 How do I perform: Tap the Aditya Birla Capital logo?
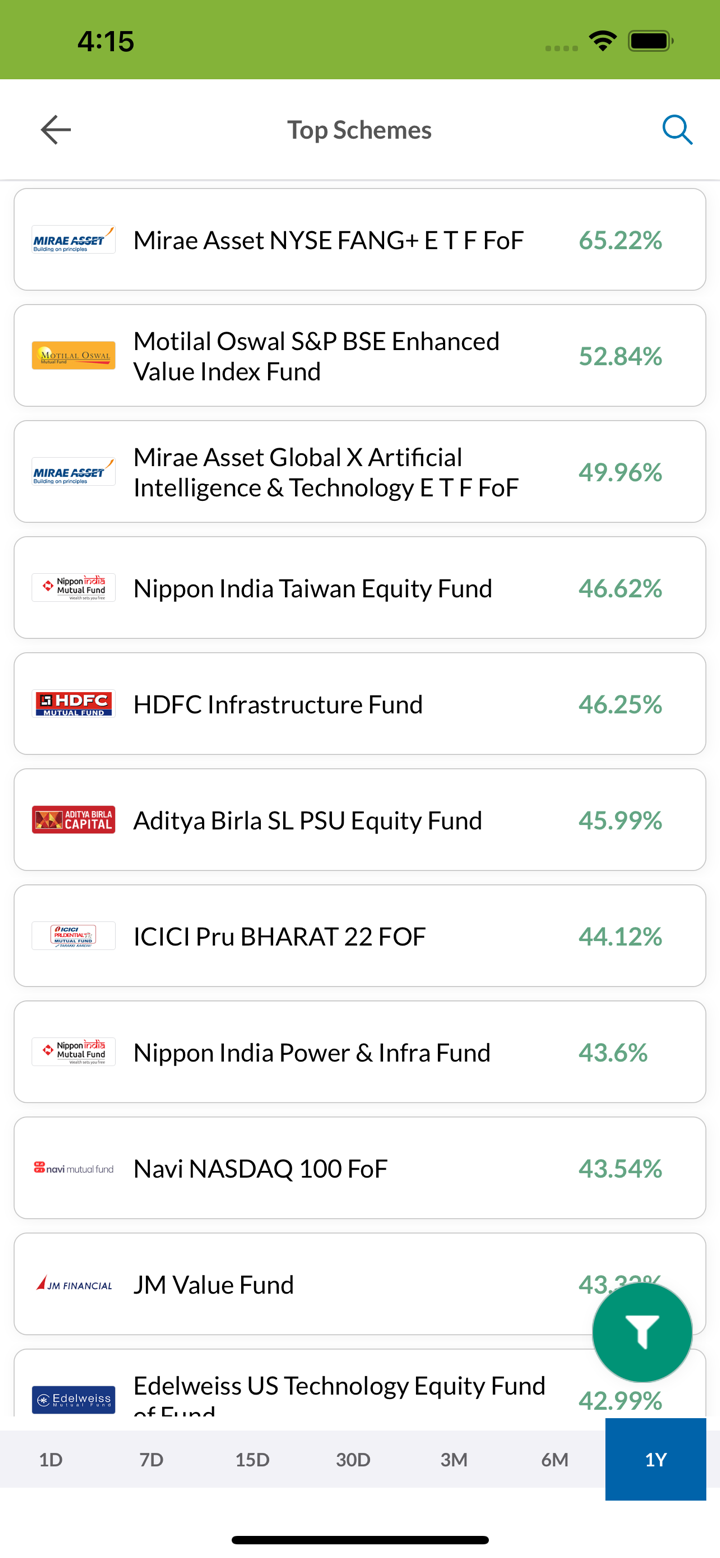(x=74, y=820)
